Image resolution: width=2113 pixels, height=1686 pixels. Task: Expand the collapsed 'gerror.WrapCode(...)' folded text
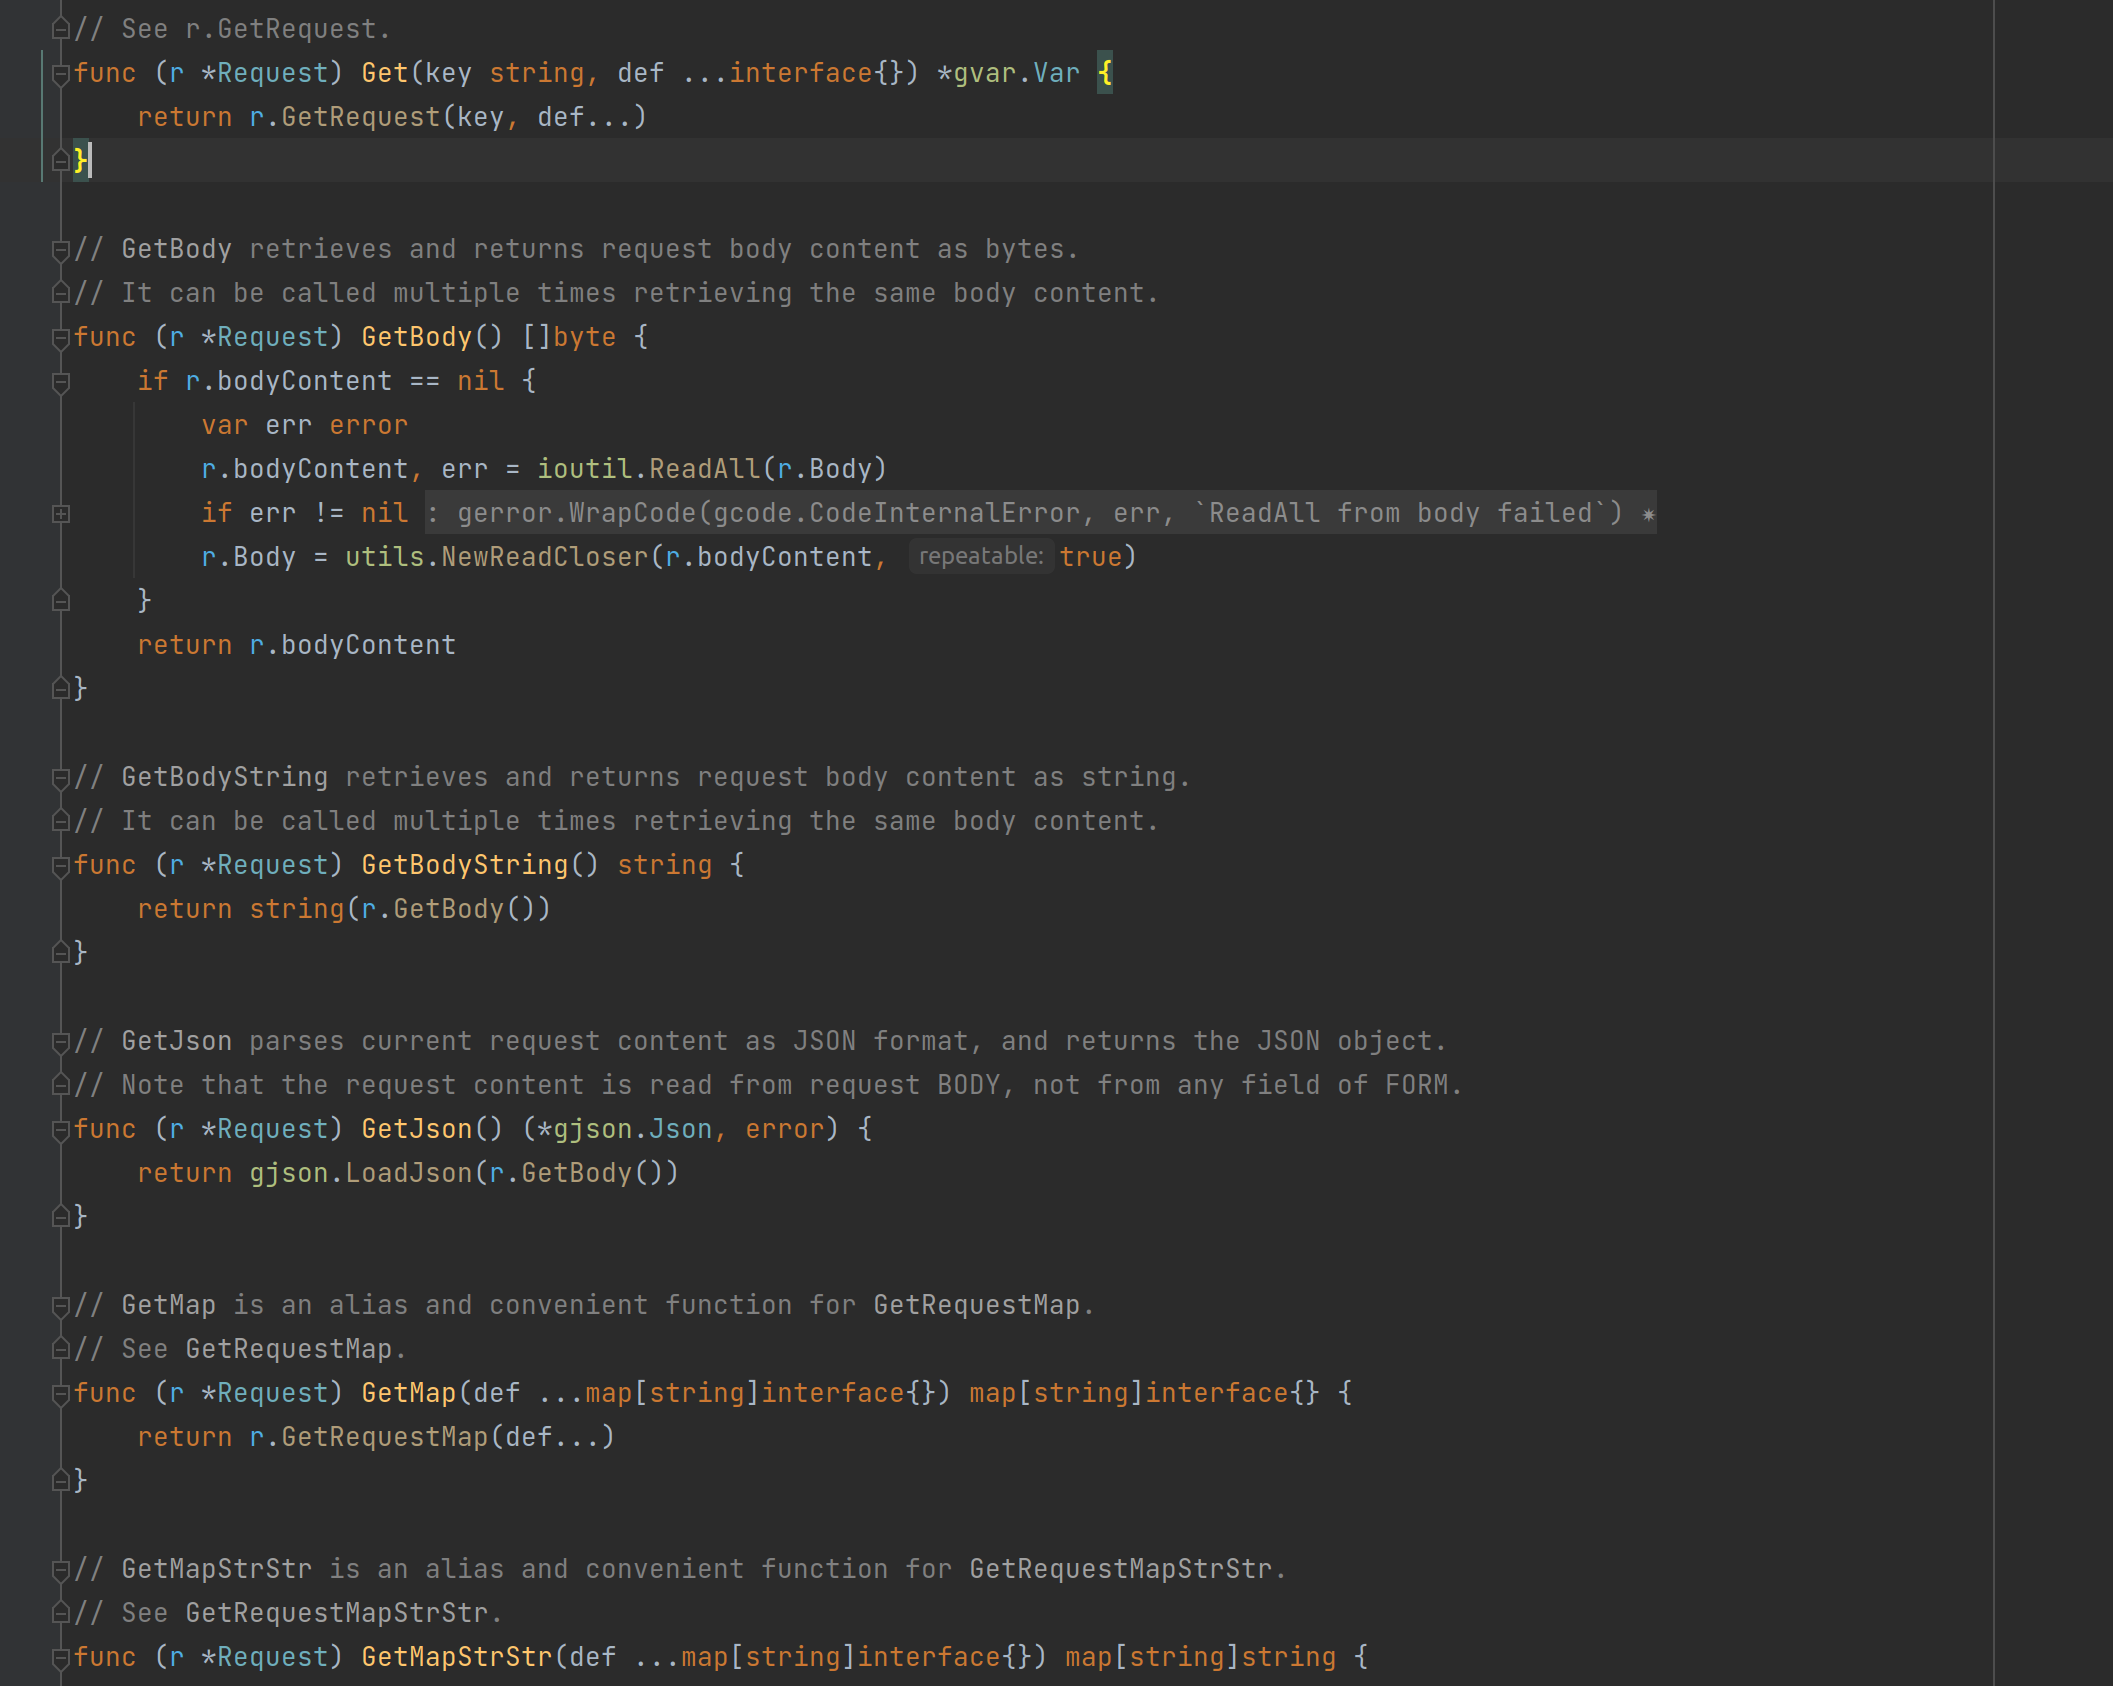[1040, 514]
